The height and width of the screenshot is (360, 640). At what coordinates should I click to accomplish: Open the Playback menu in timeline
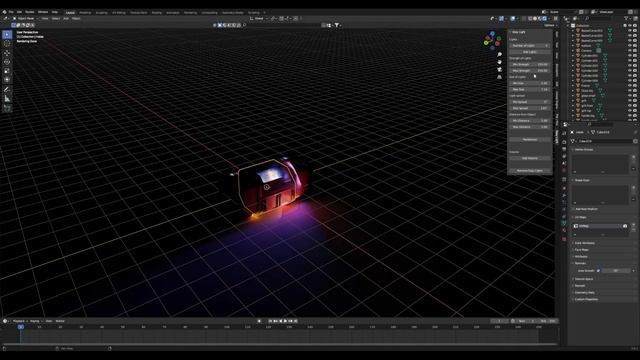[x=19, y=321]
